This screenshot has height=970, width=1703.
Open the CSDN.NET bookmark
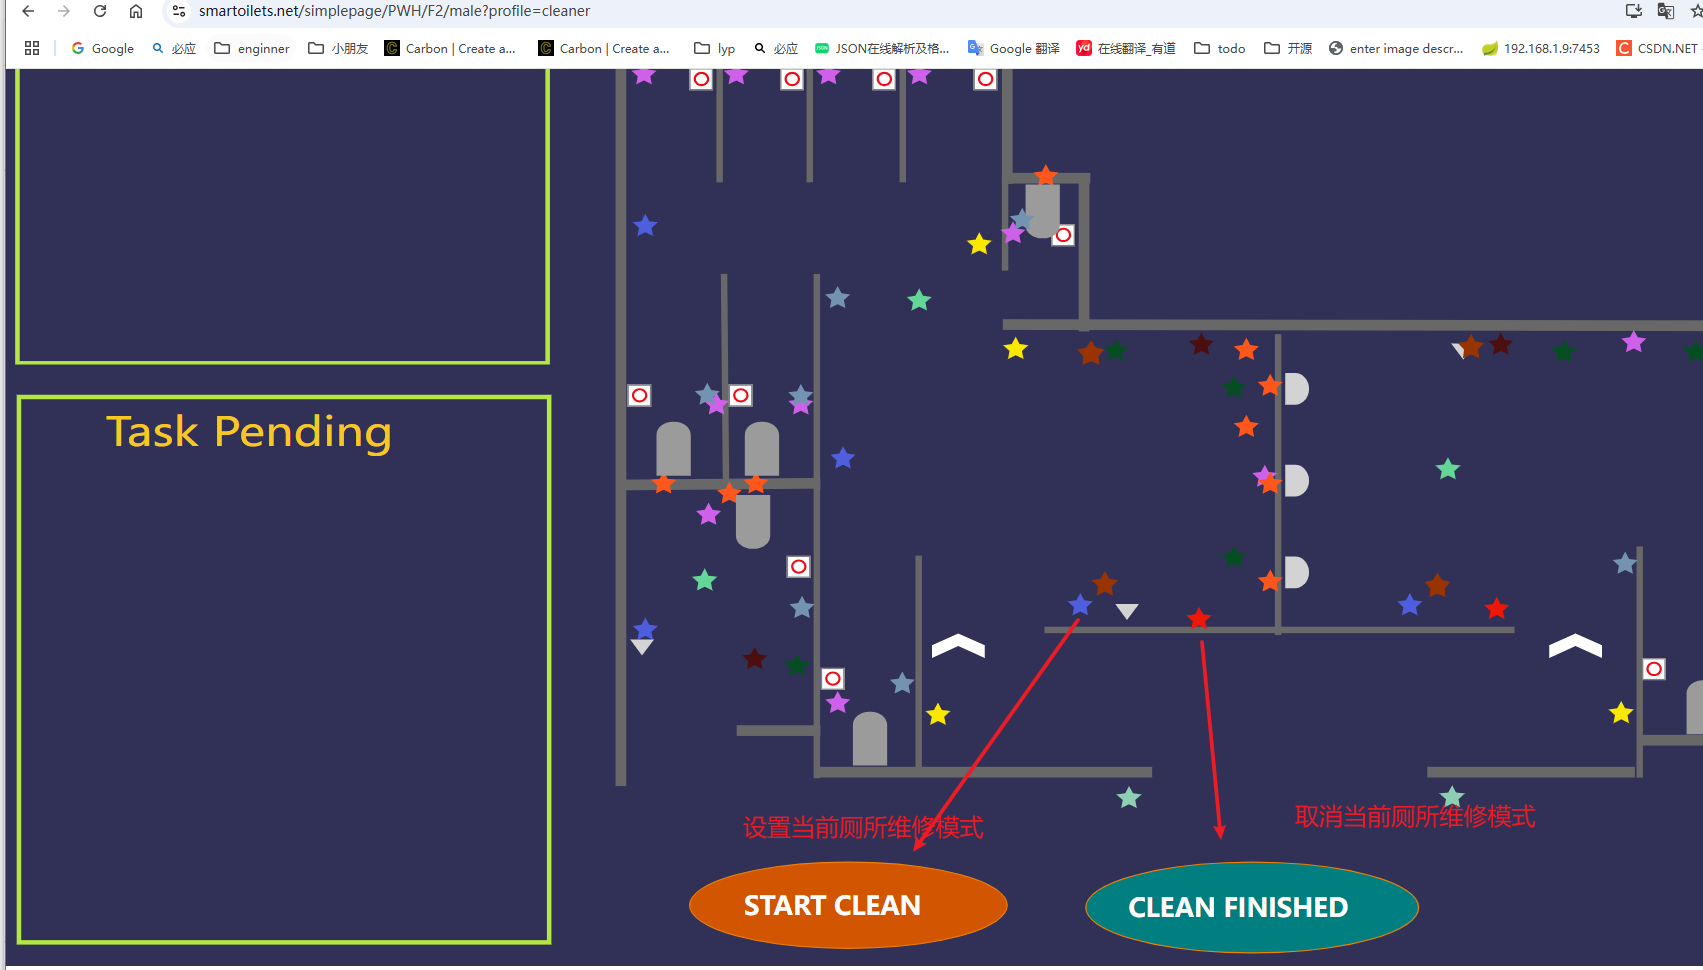point(1658,48)
